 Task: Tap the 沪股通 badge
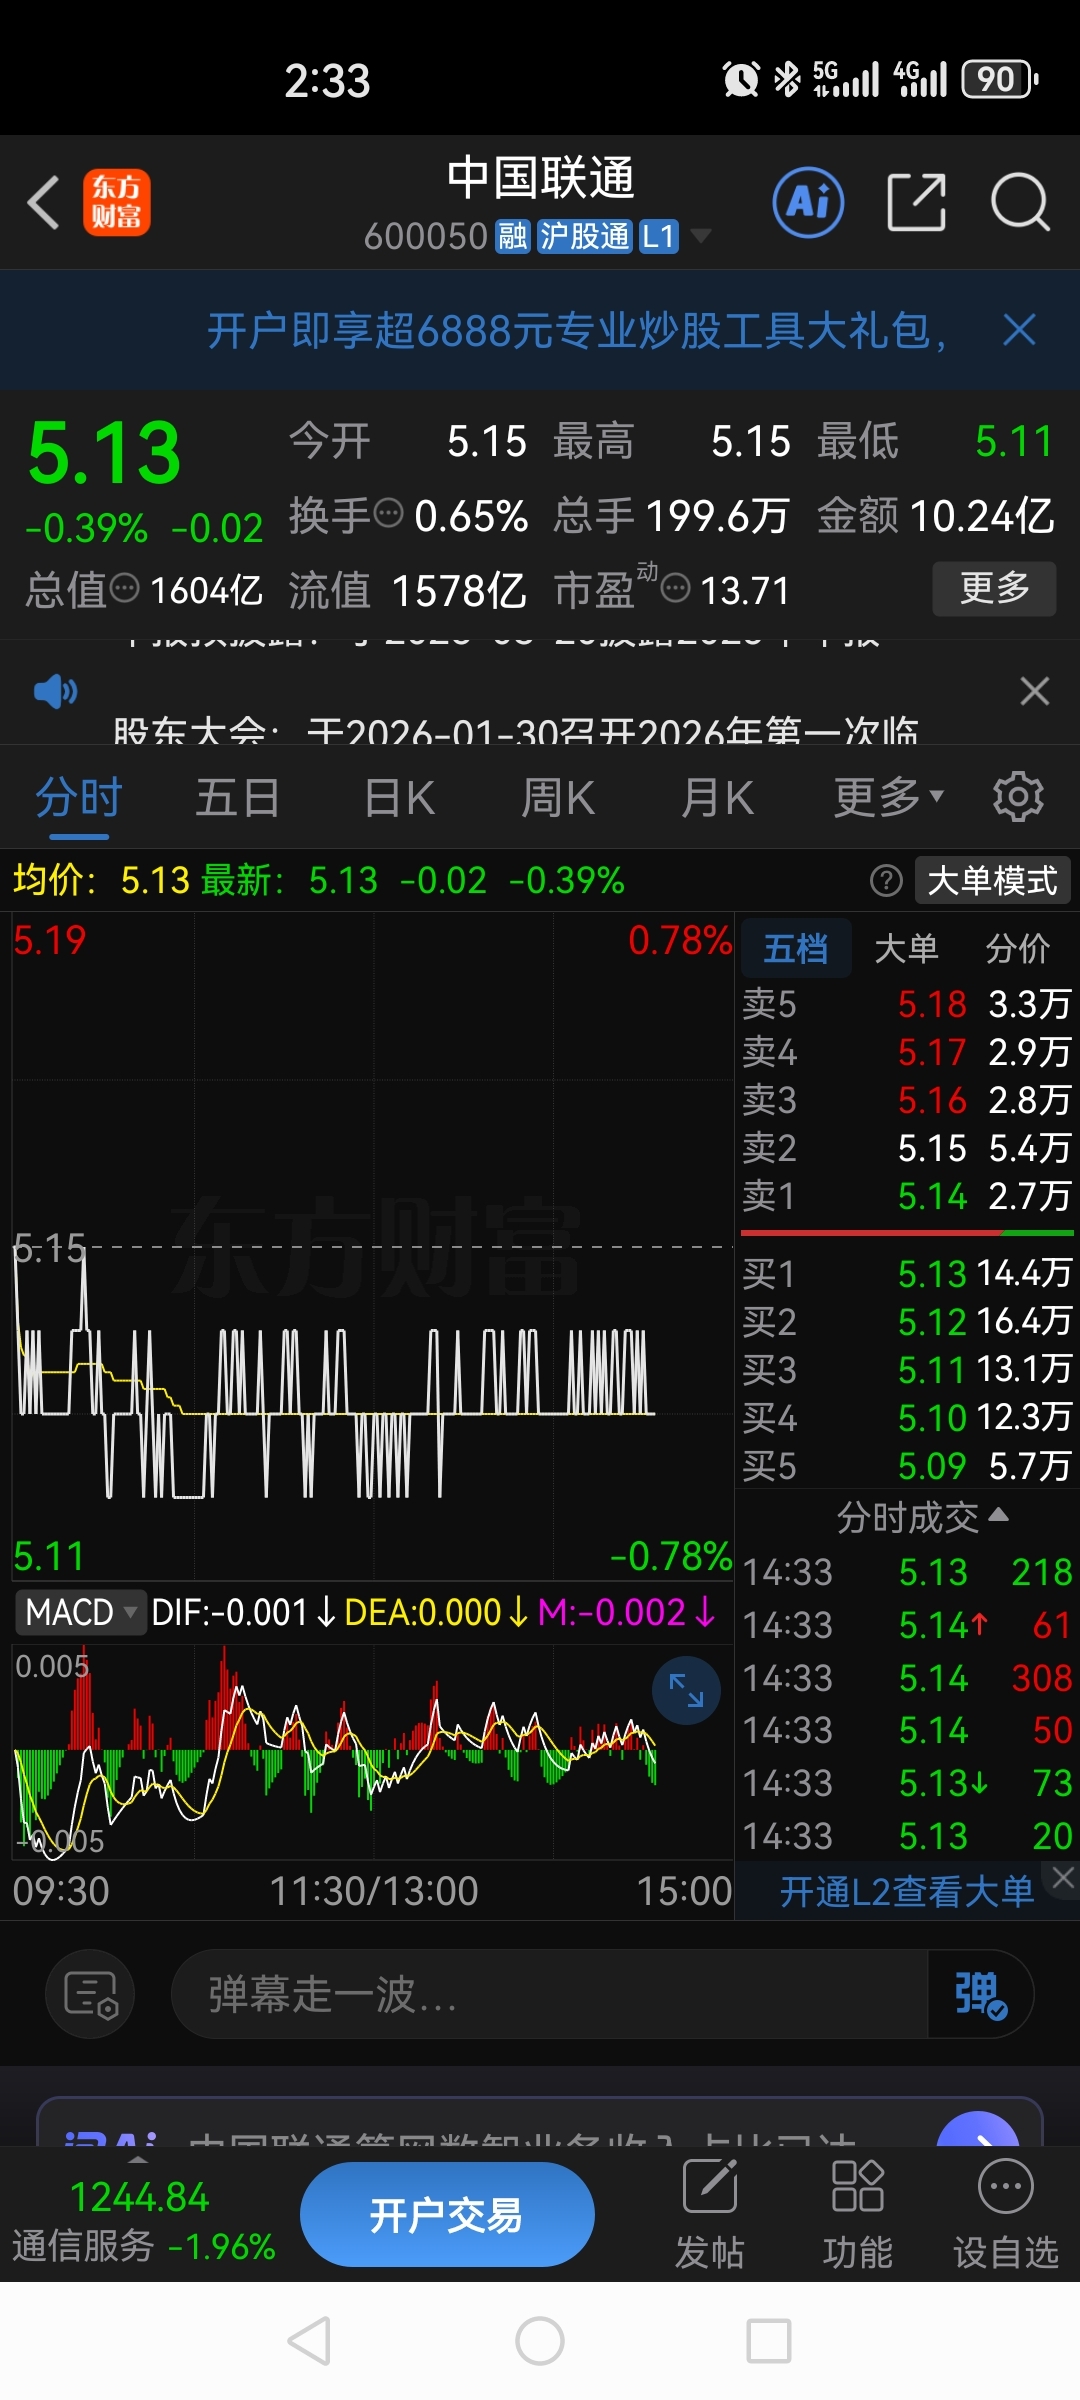click(x=585, y=236)
